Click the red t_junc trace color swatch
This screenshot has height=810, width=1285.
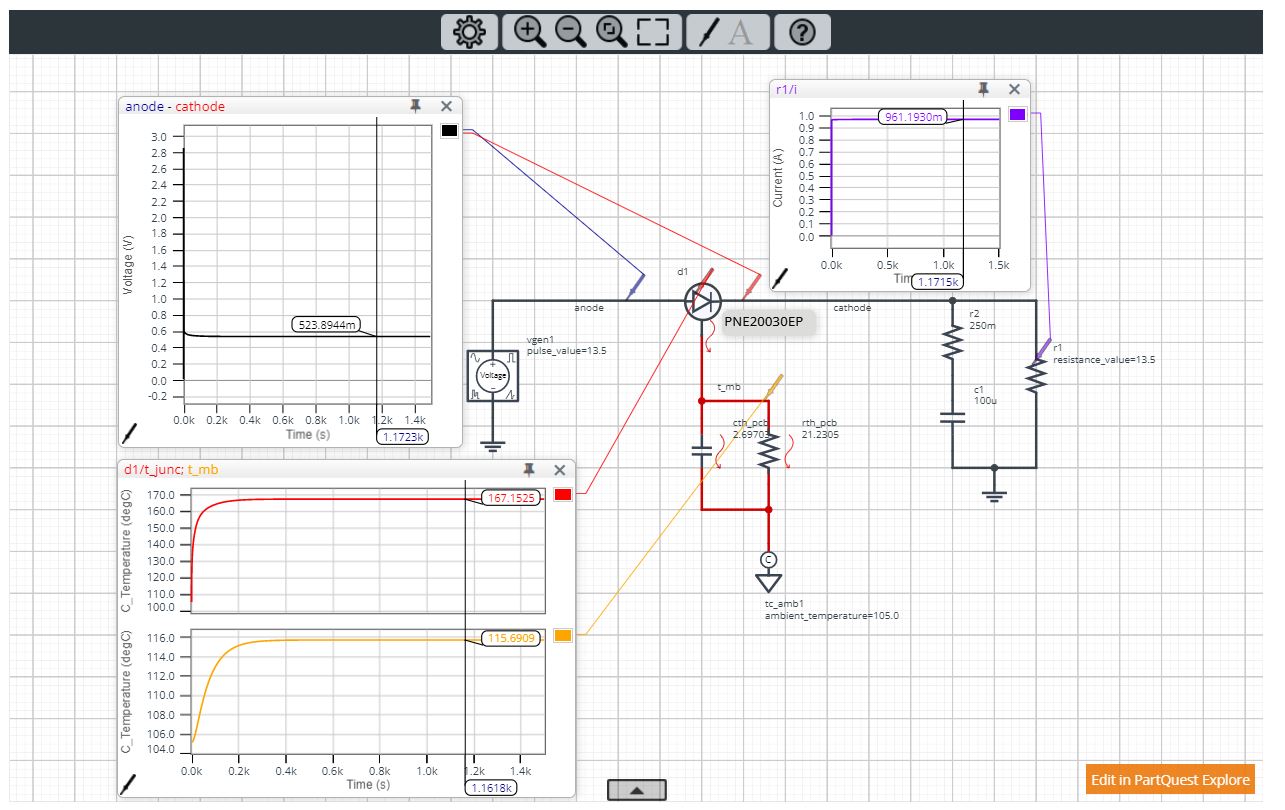click(x=563, y=496)
